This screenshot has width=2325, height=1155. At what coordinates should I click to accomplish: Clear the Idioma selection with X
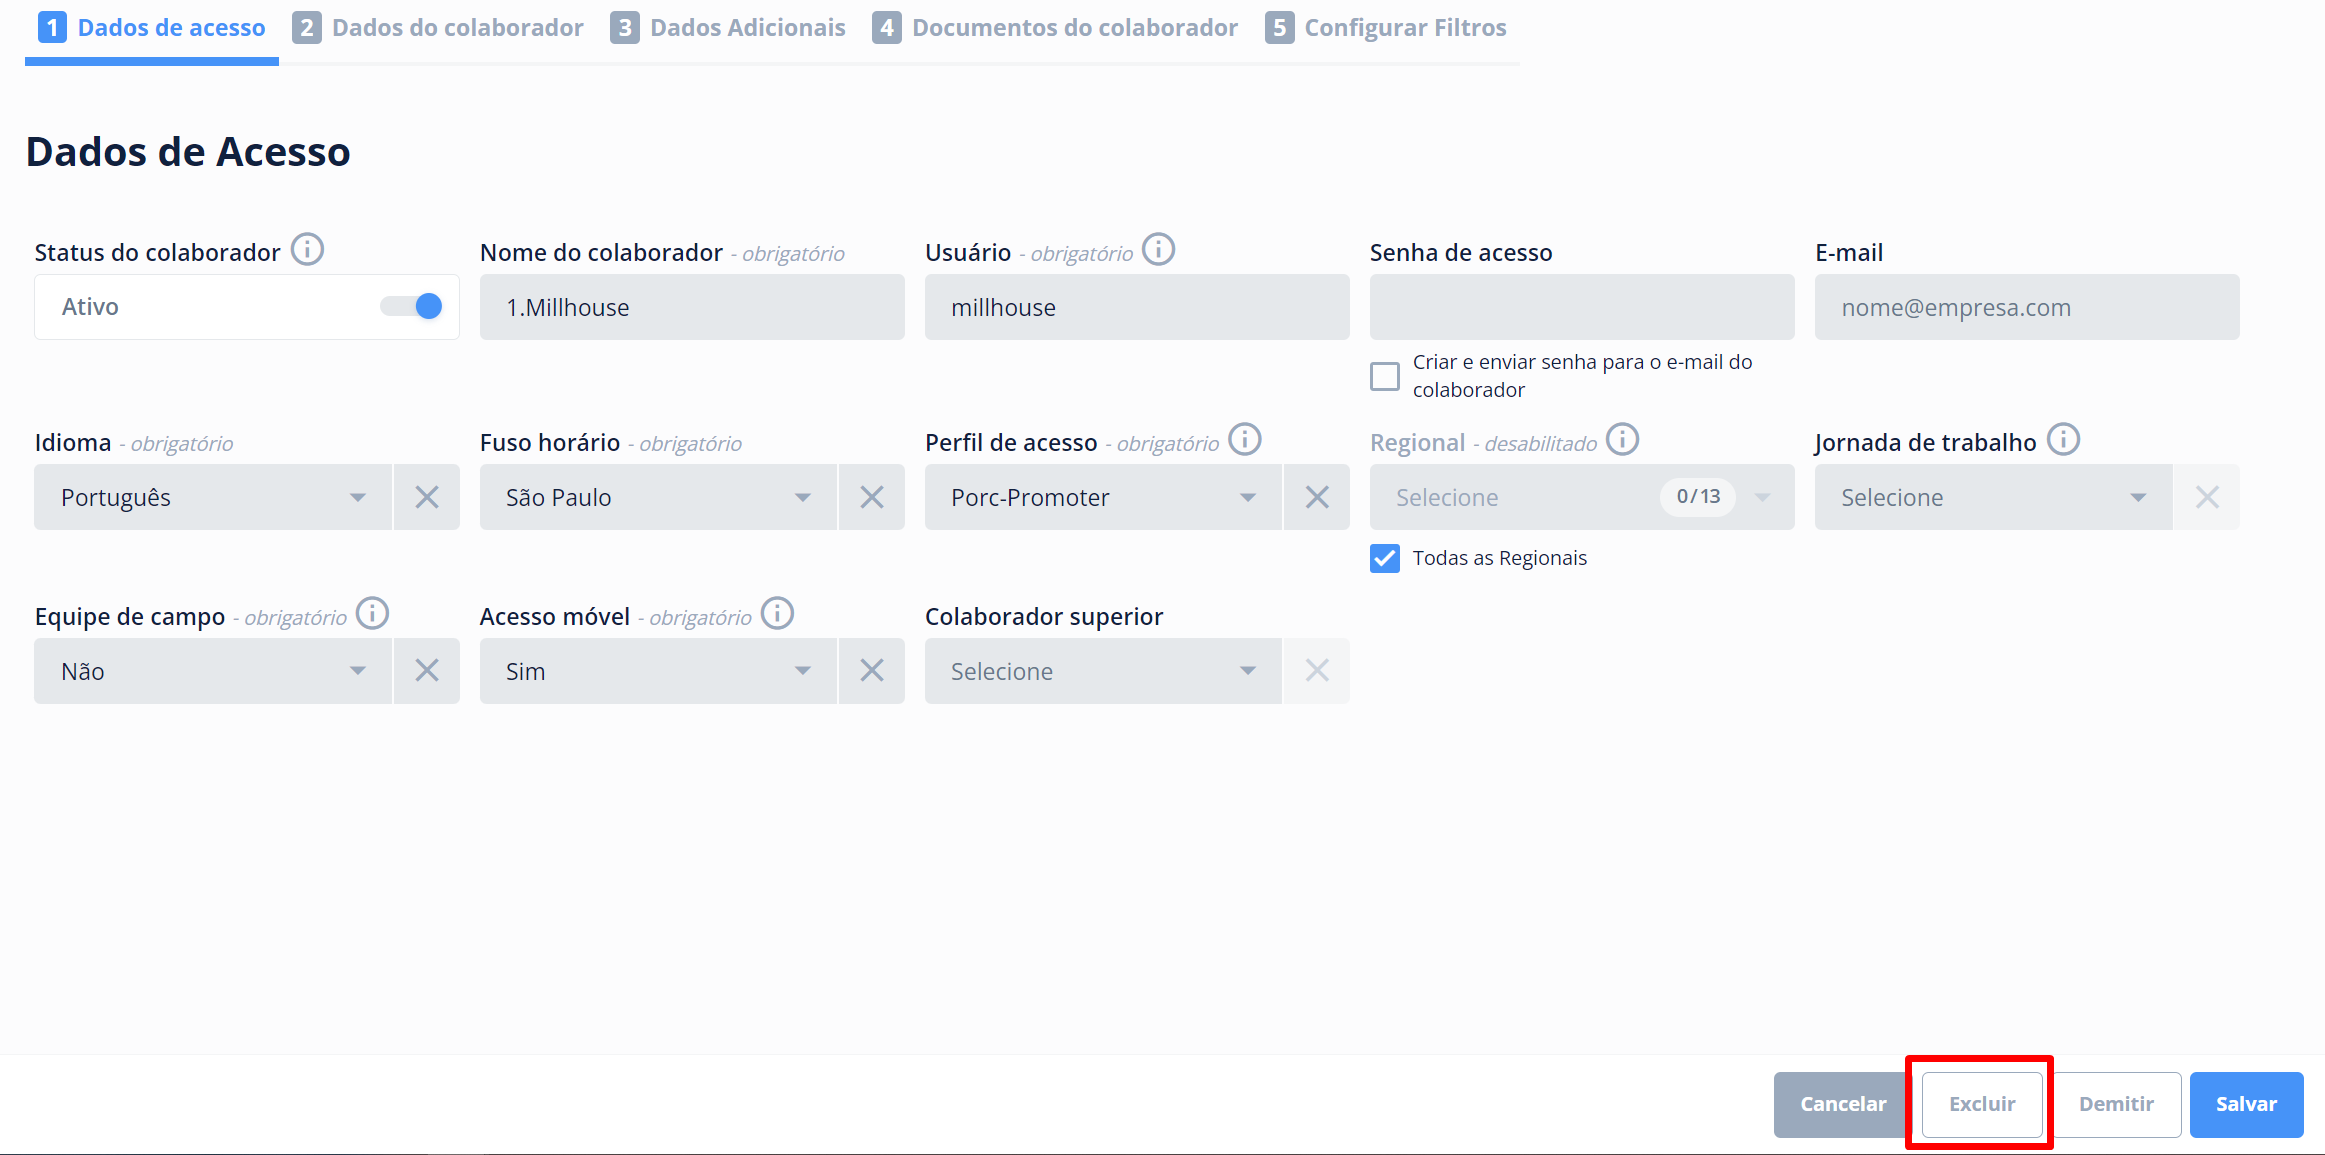pos(427,497)
